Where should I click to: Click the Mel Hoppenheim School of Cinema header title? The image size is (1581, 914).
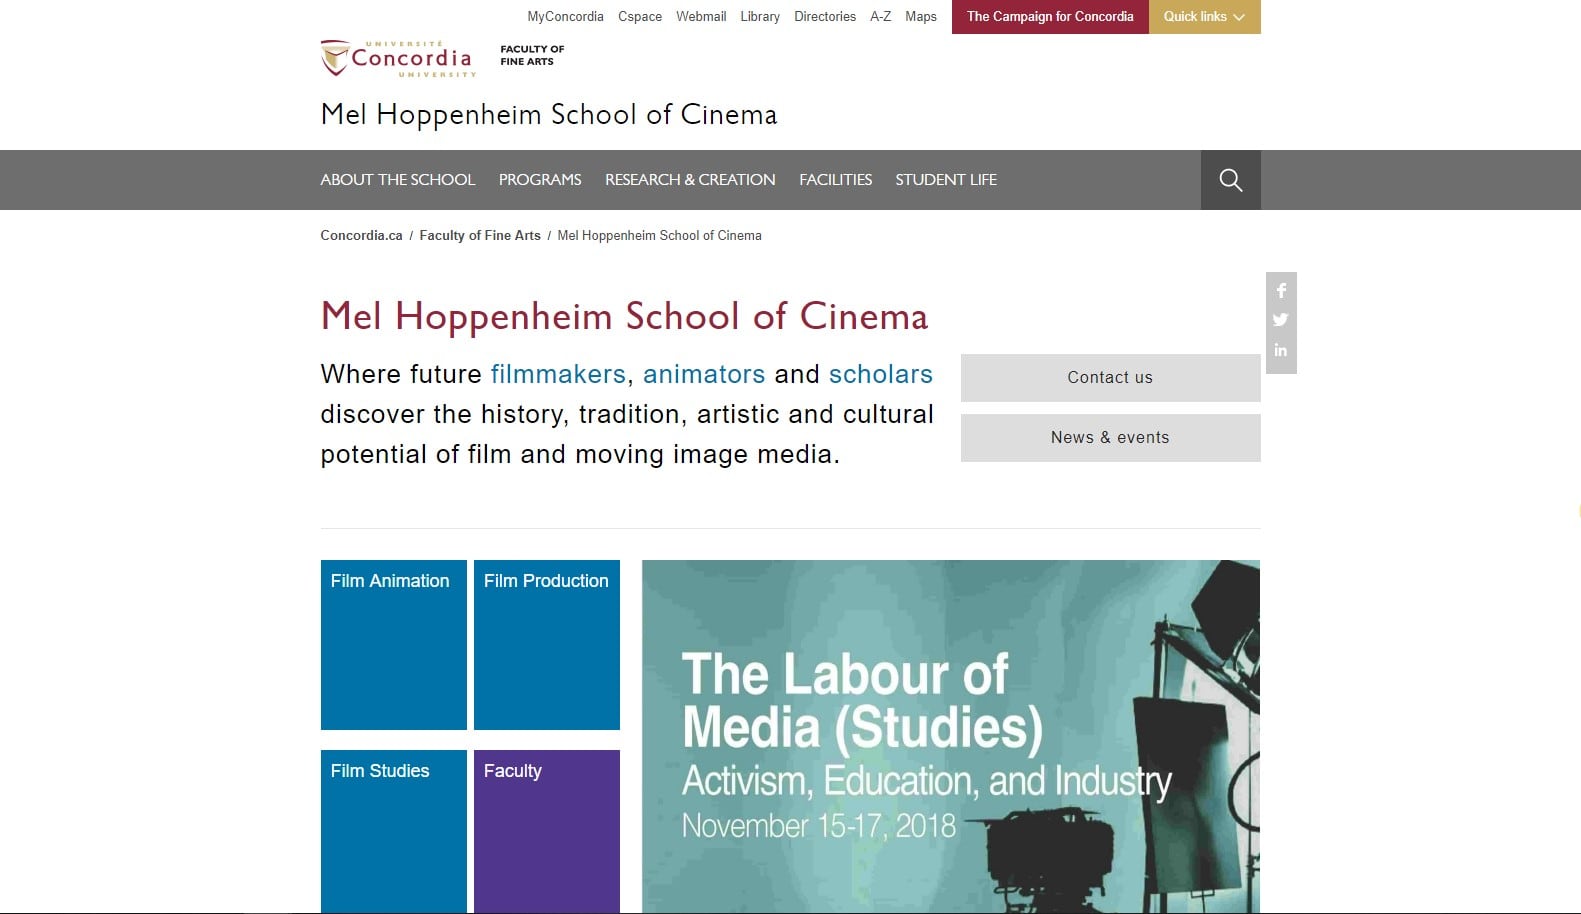(549, 115)
